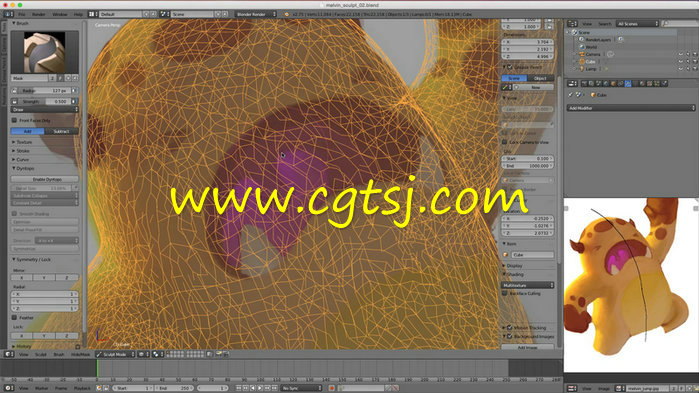Click the Camera object icon in outliner
Viewport: 699px width, 393px height.
(582, 54)
